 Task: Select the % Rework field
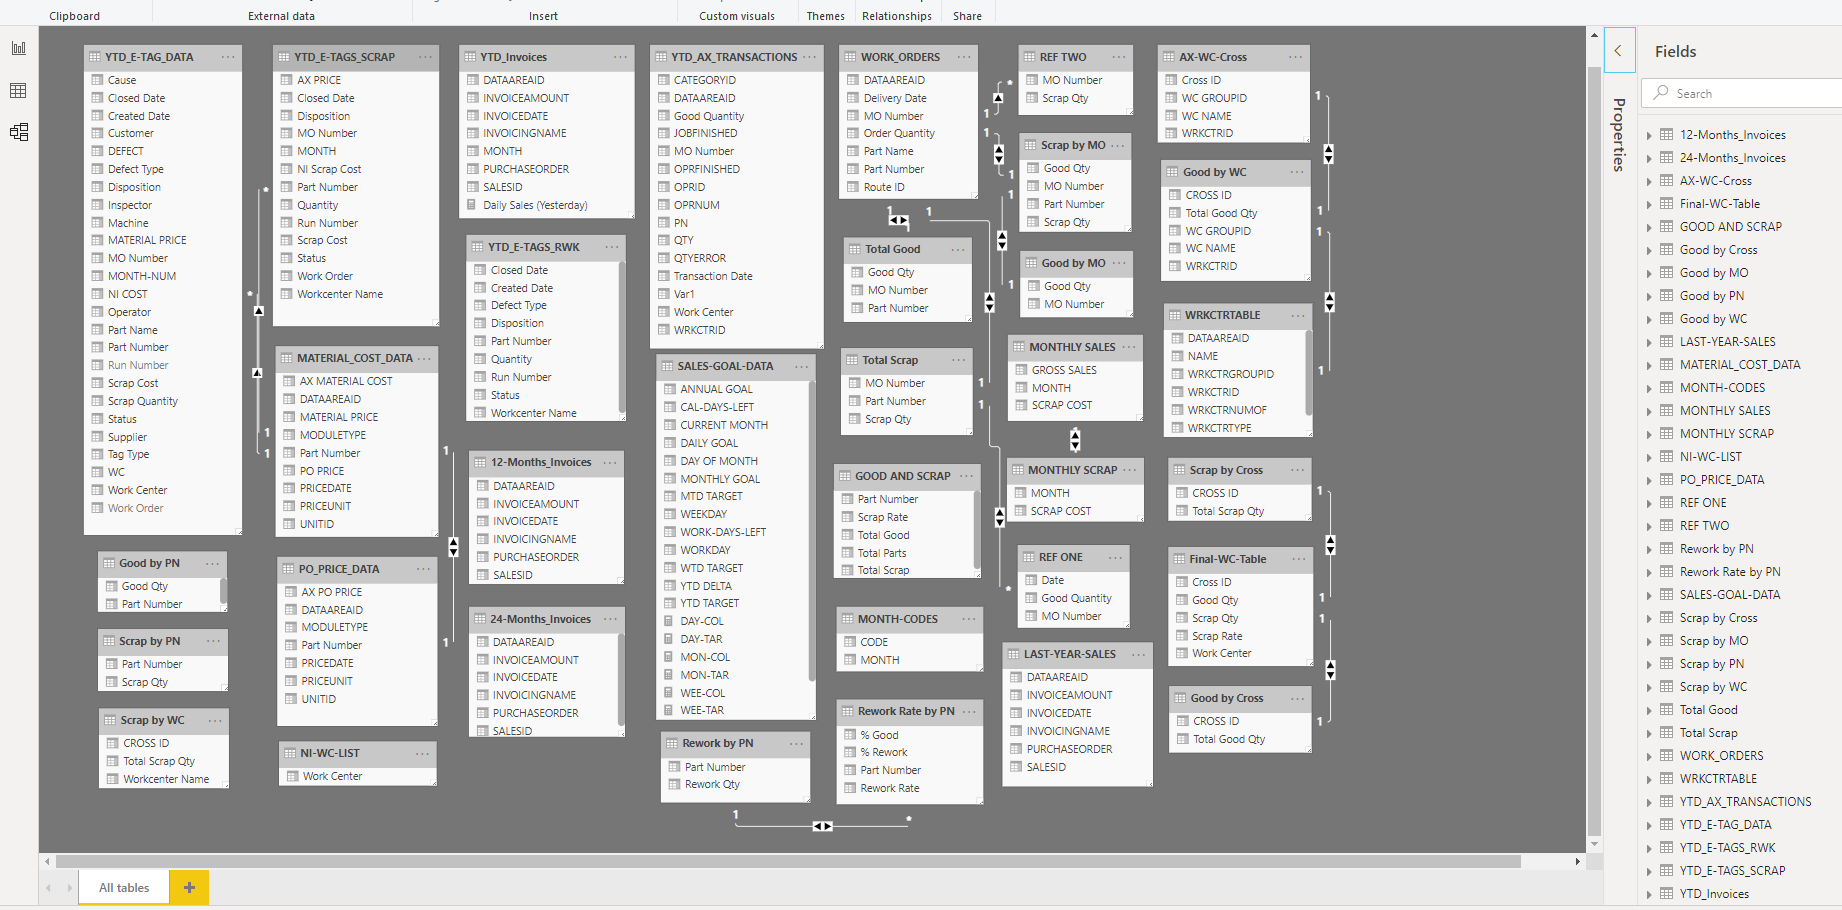[x=884, y=753]
